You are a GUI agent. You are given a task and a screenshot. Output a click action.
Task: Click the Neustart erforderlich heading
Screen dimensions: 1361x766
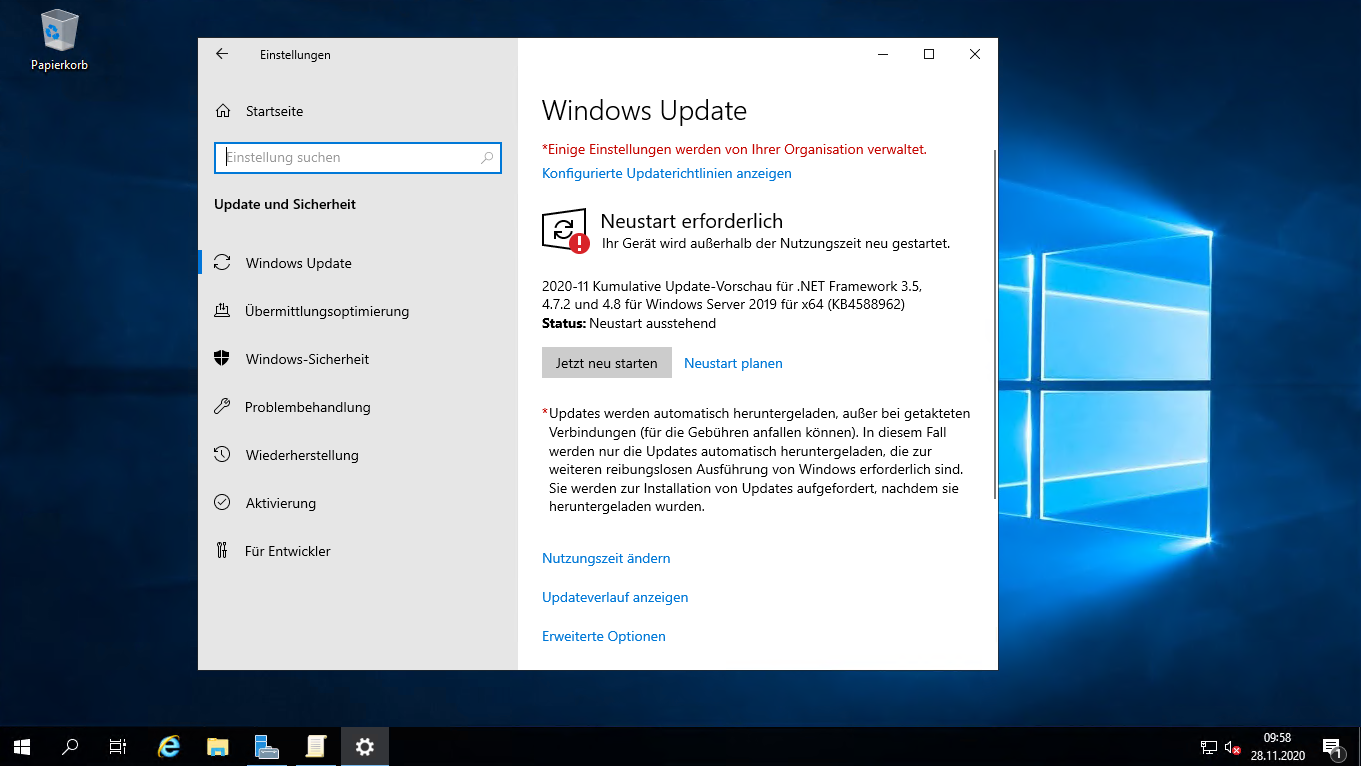click(692, 221)
